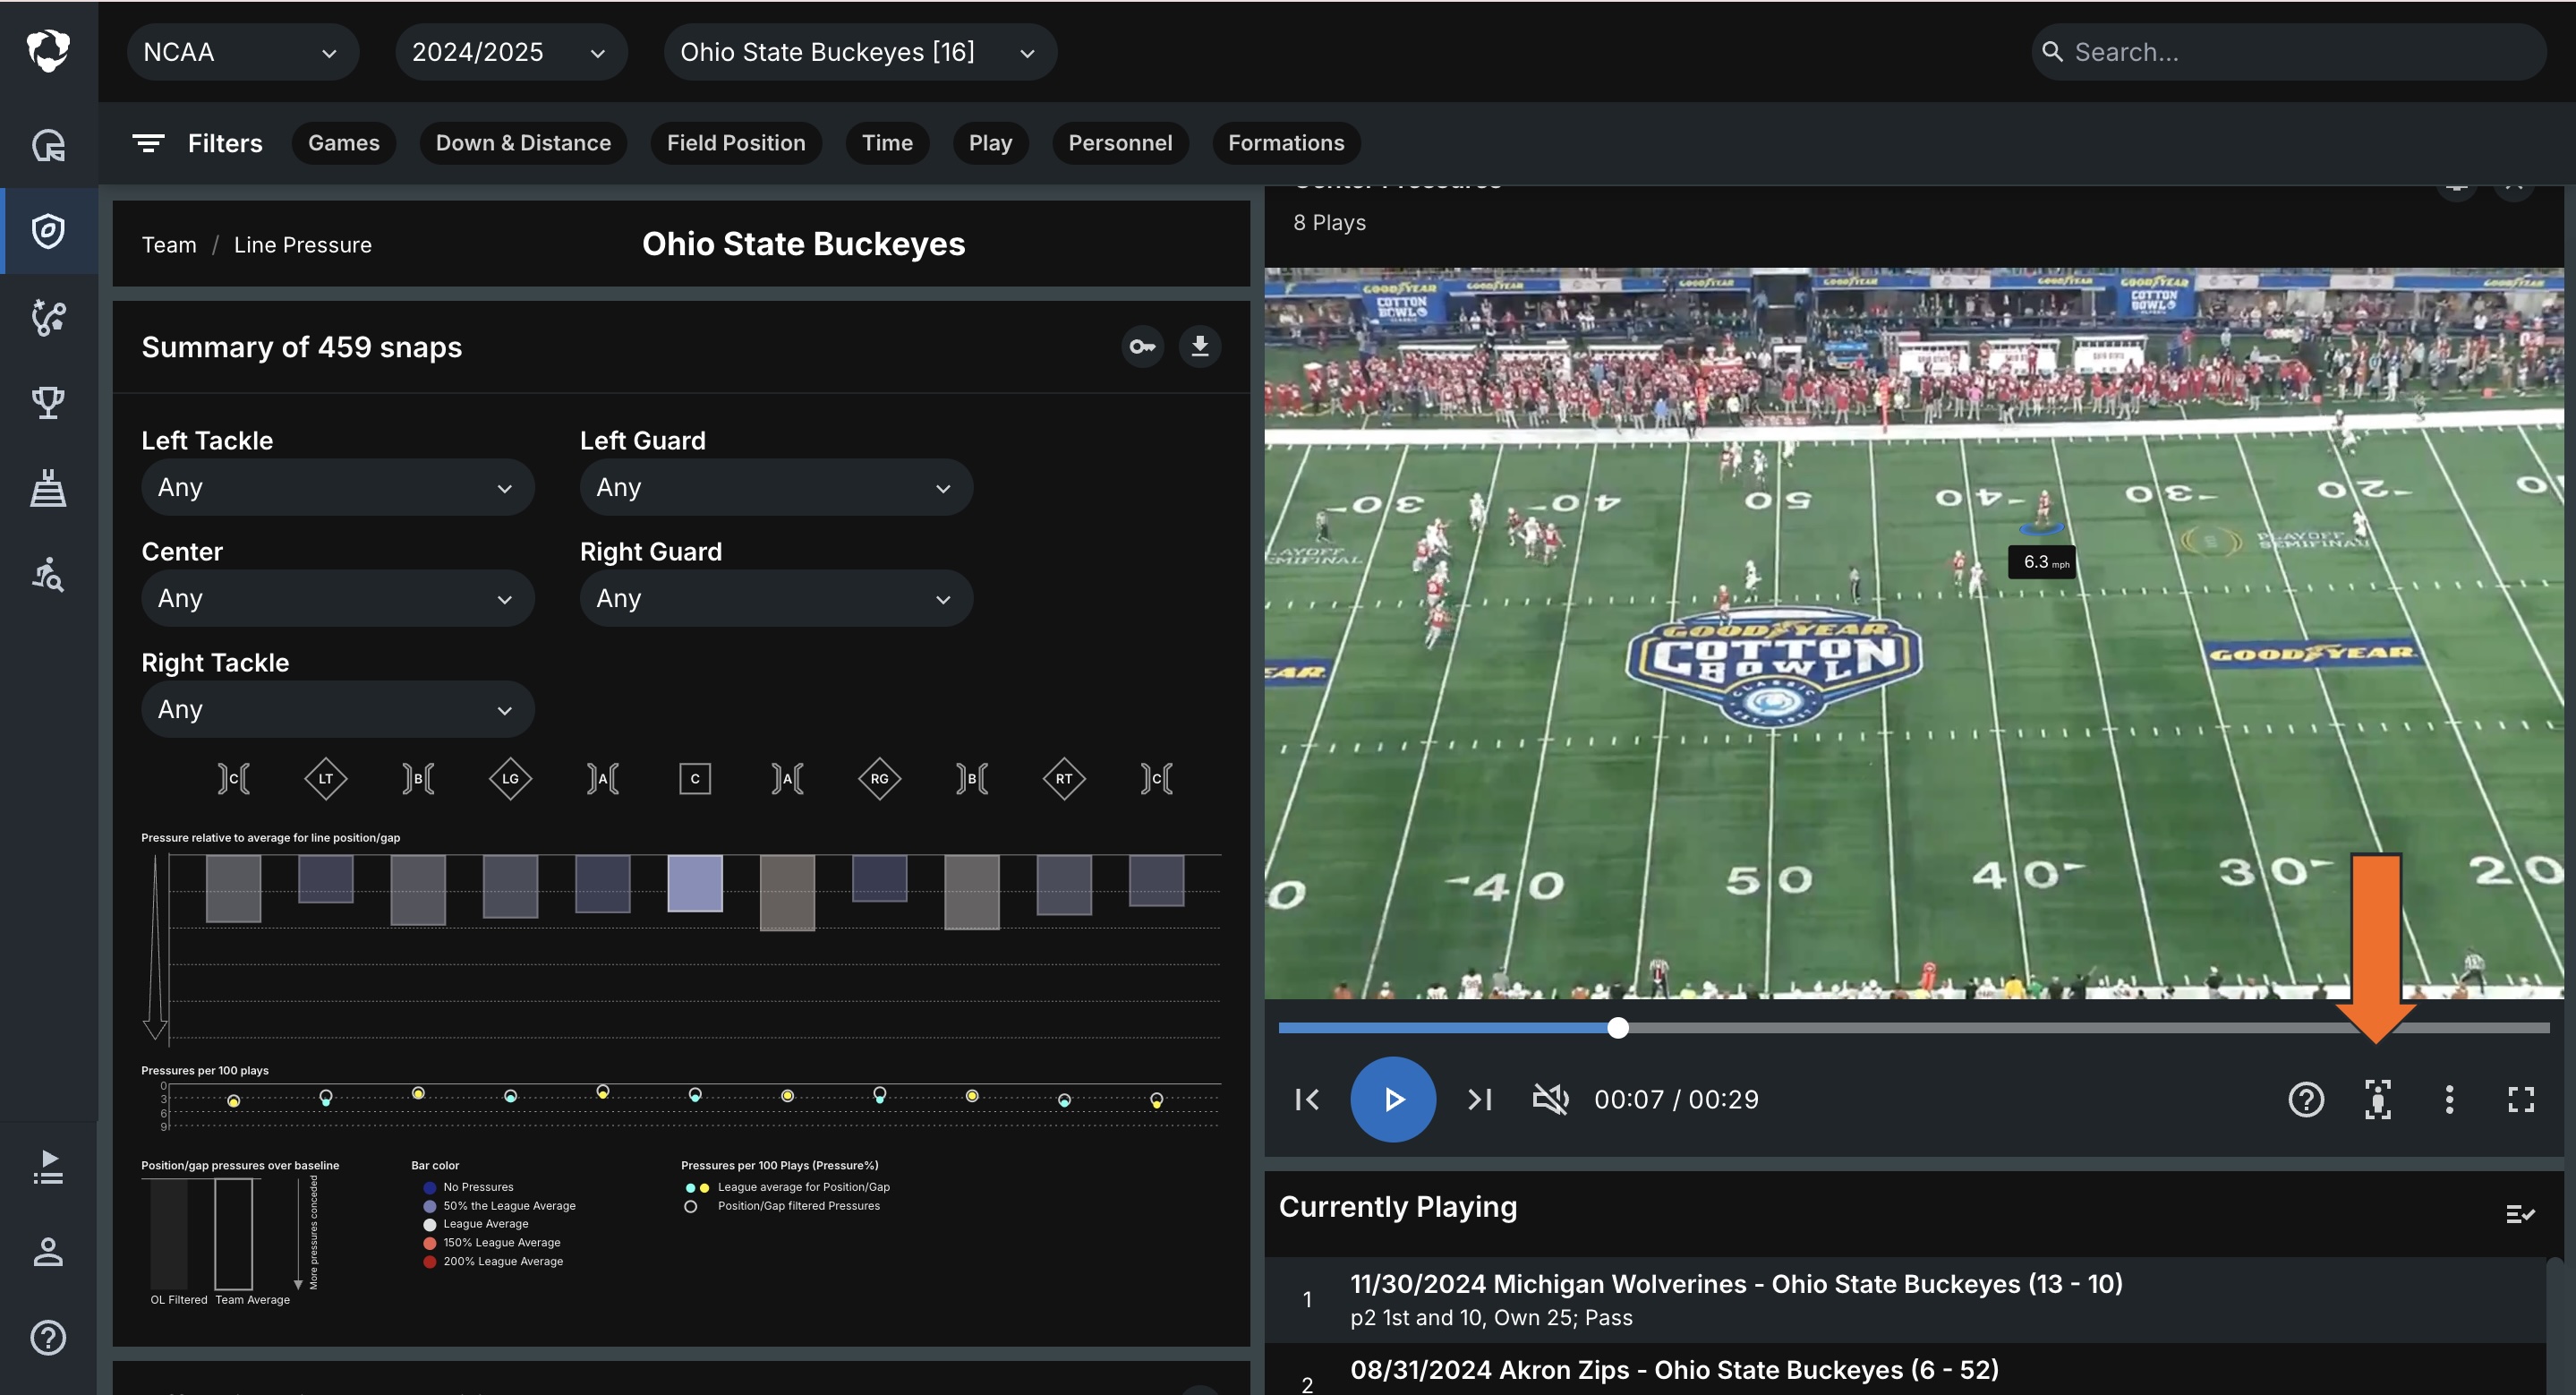
Task: Open video more options menu
Action: tap(2449, 1099)
